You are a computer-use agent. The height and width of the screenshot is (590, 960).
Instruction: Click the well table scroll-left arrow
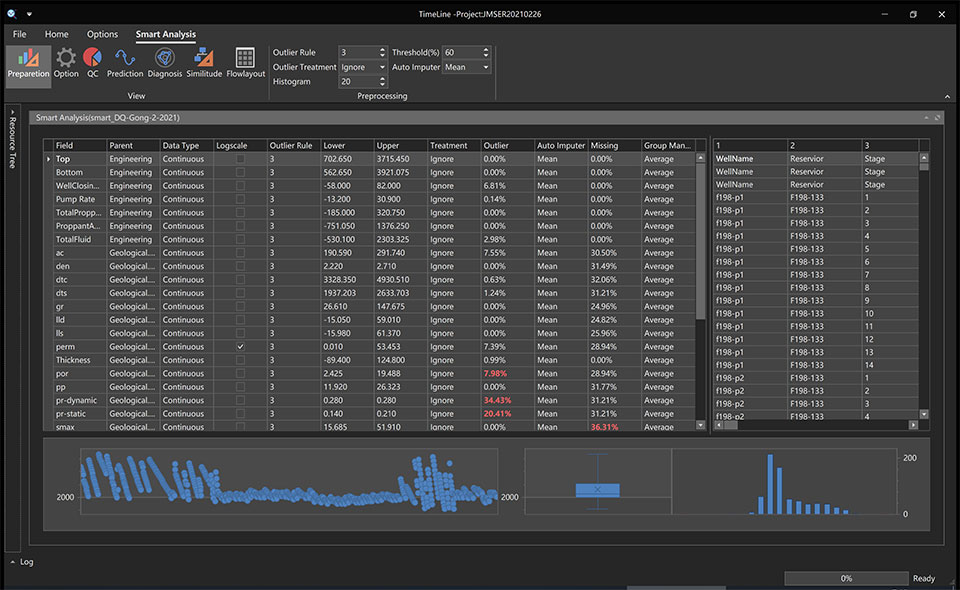tap(719, 425)
